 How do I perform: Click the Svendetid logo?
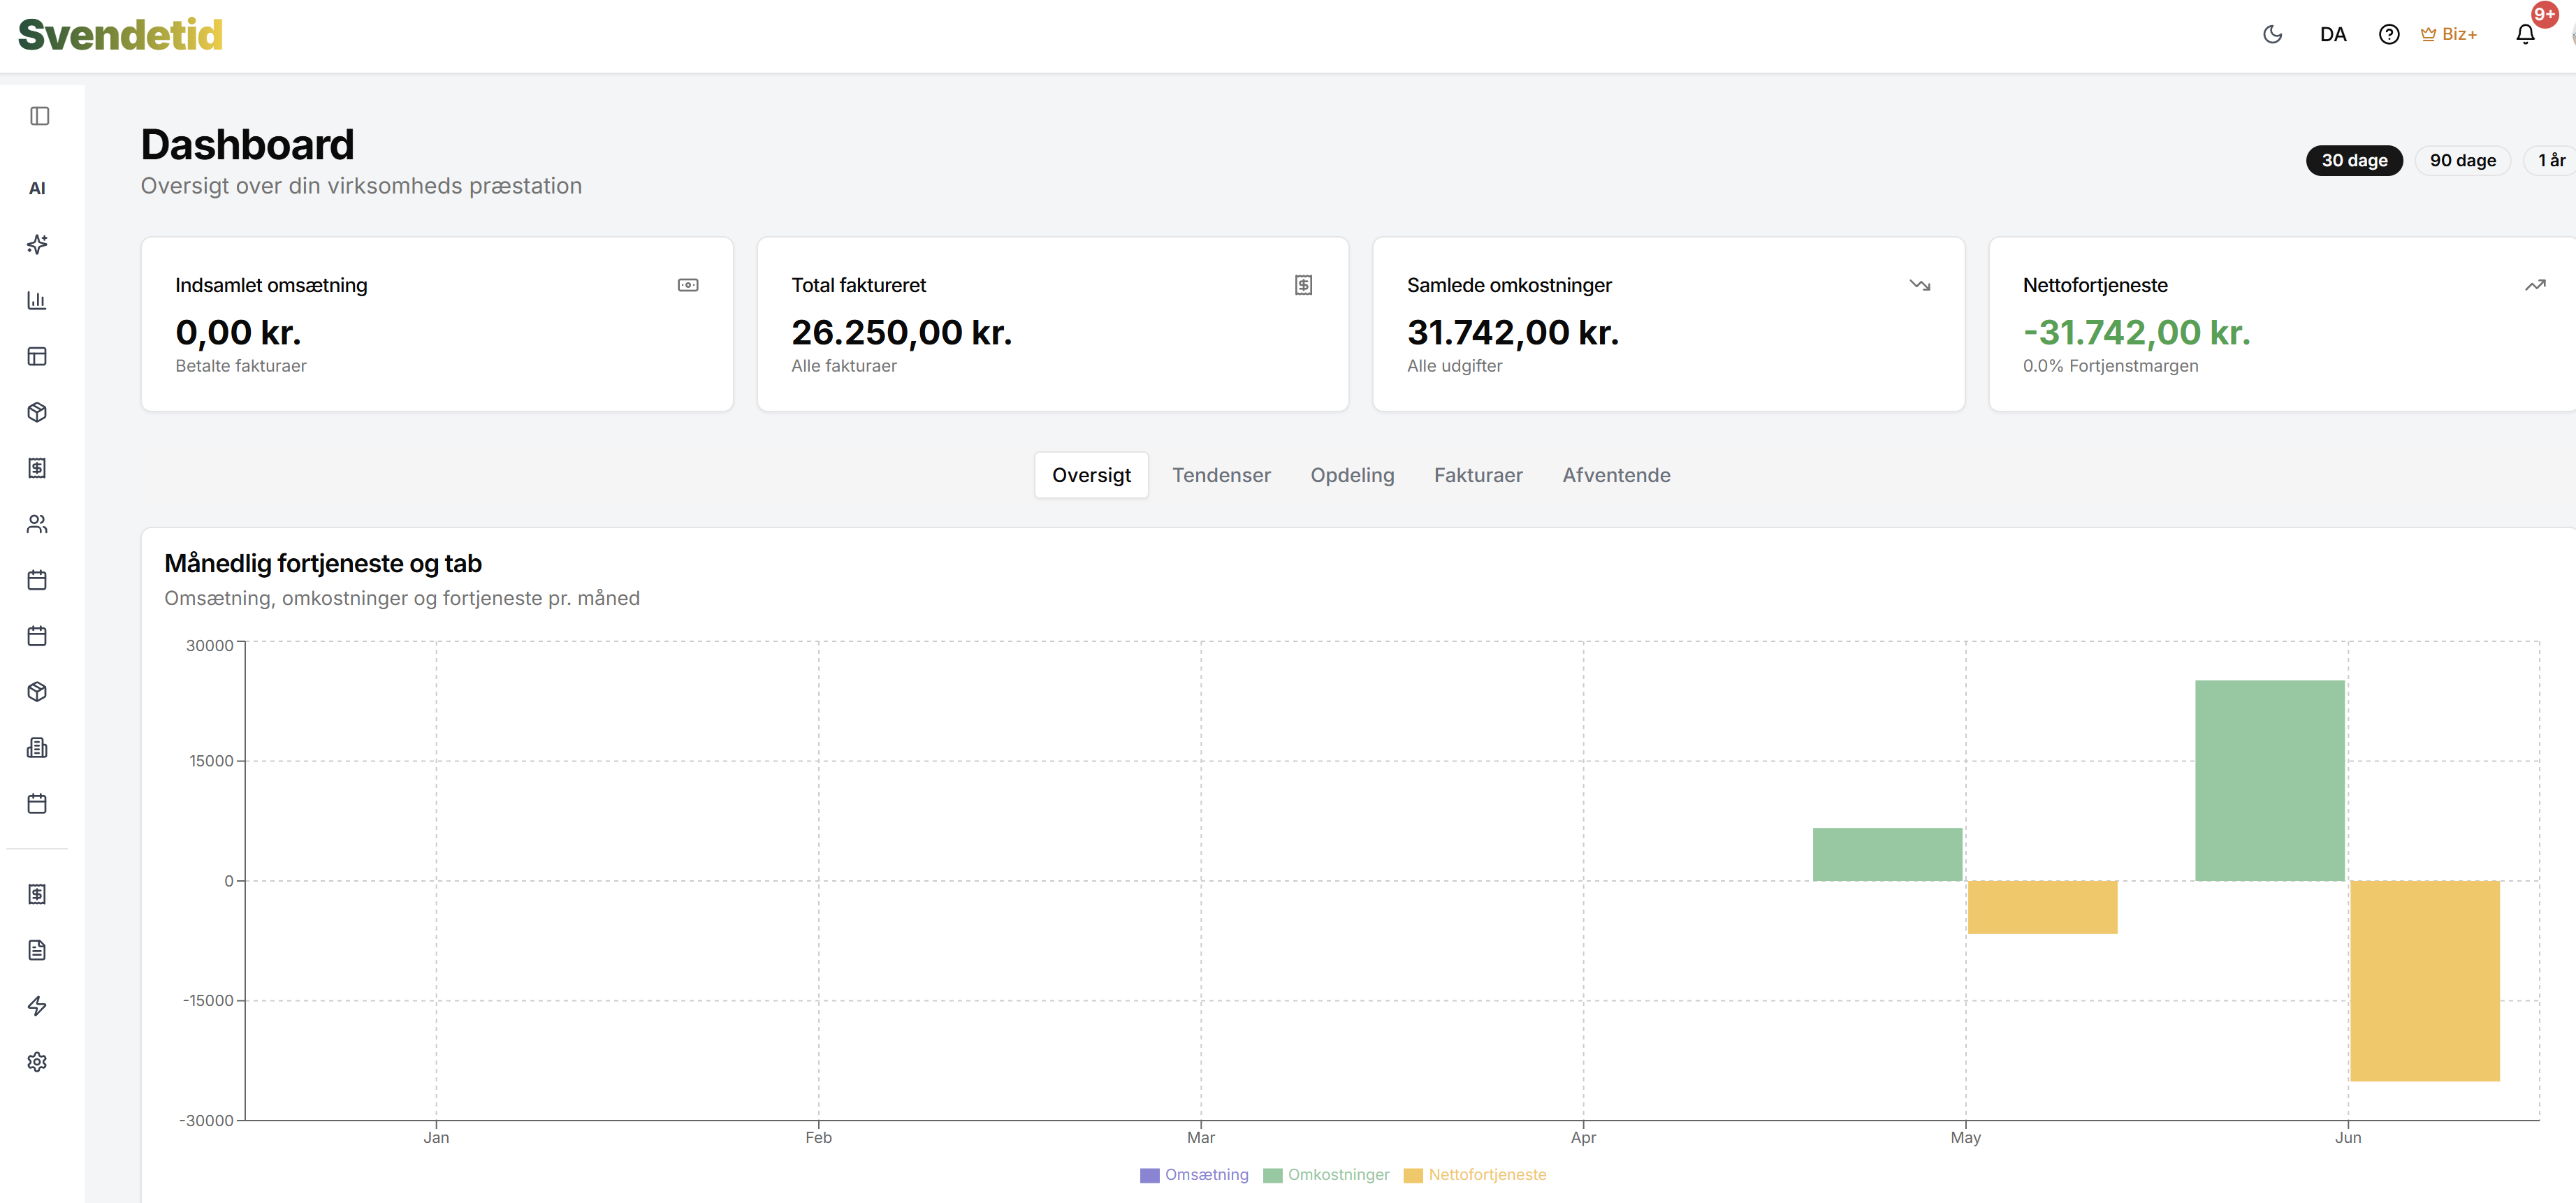[120, 34]
